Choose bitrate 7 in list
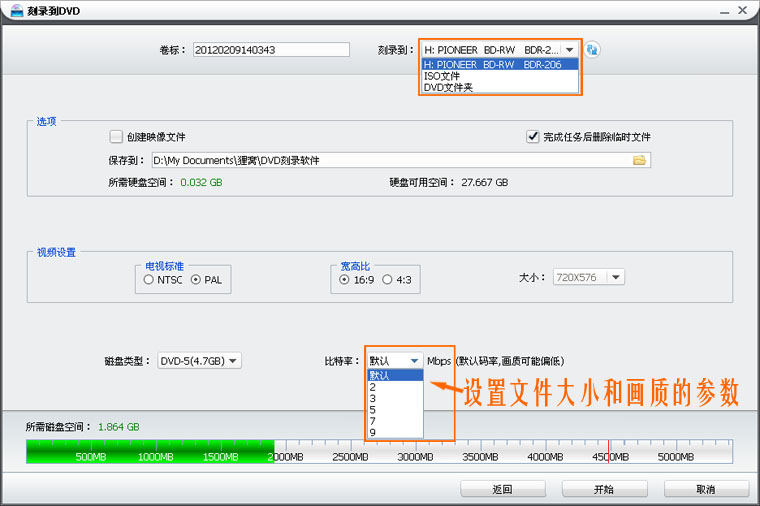Image resolution: width=760 pixels, height=506 pixels. coord(396,421)
